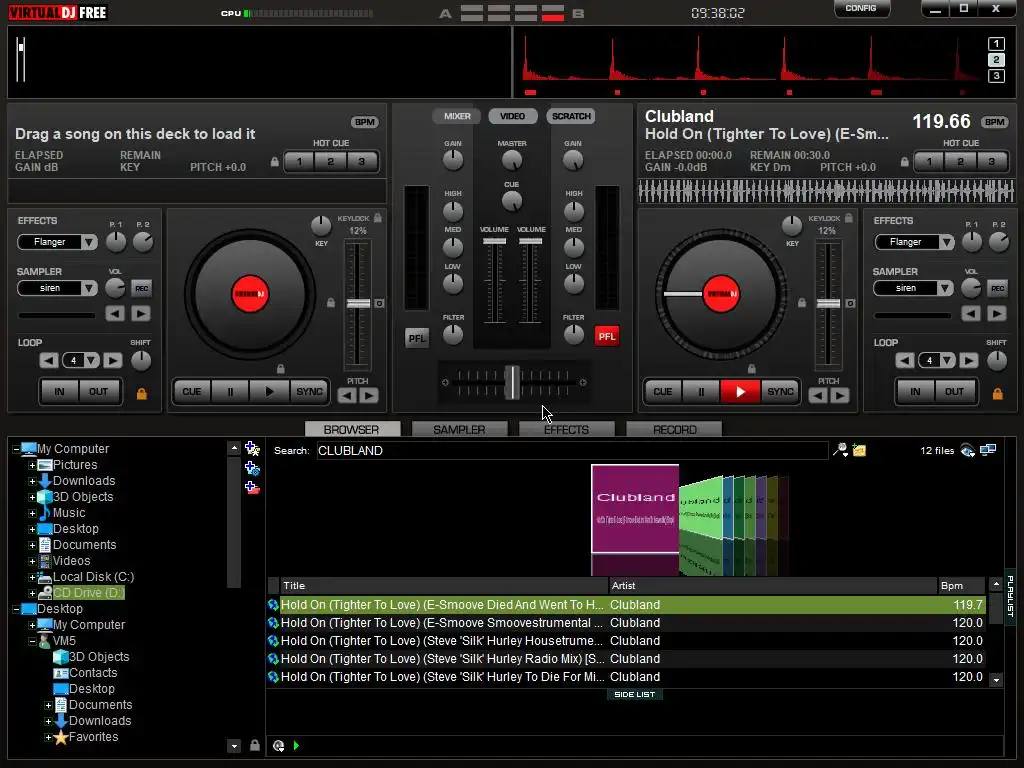The image size is (1024, 768).
Task: Halve the left deck loop length
Action: [48, 360]
